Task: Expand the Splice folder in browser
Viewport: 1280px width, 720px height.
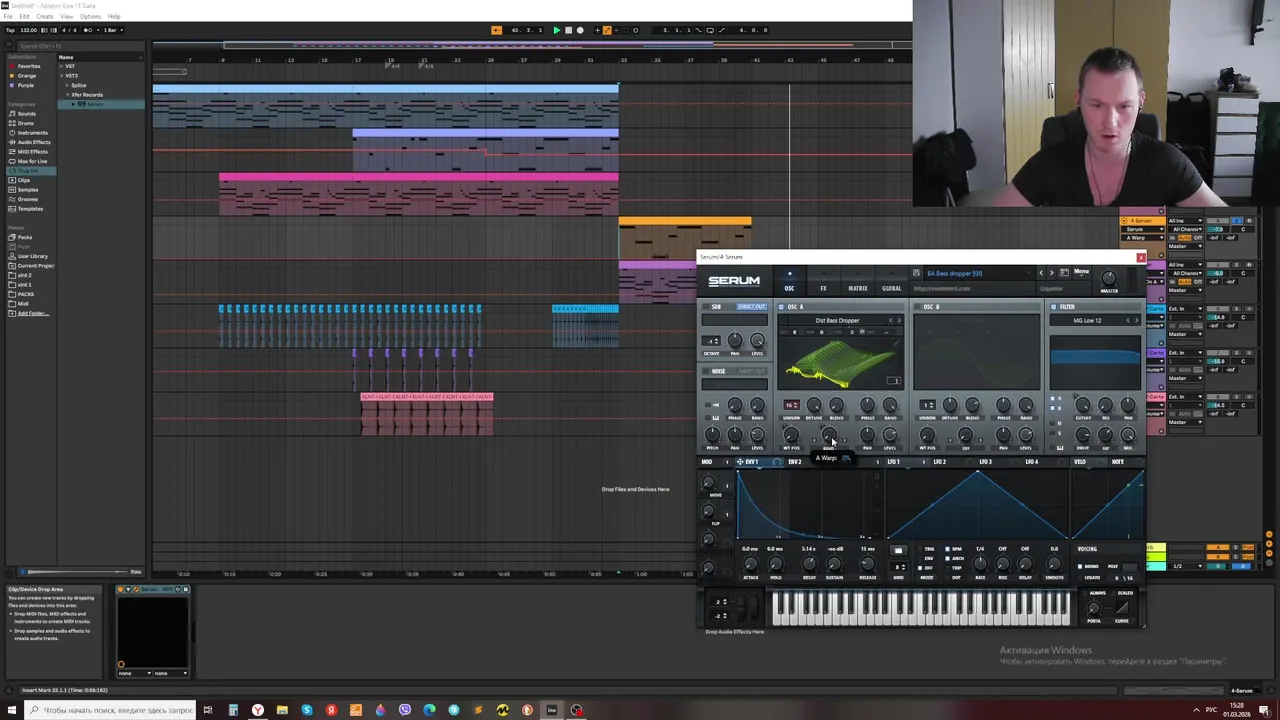Action: pos(67,85)
